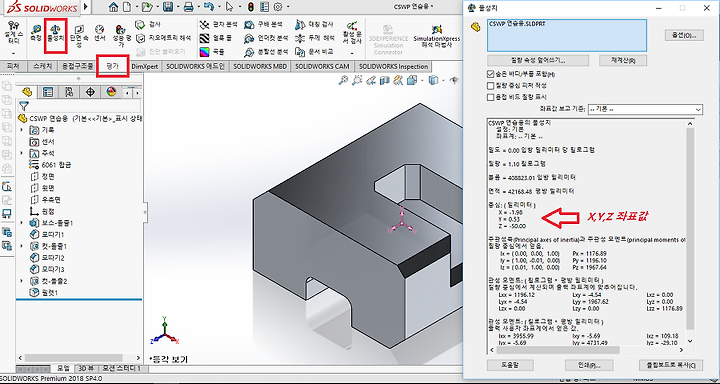Switch to the SOLIDWORKS Inspection tab
This screenshot has height=384, width=720.
tap(394, 67)
